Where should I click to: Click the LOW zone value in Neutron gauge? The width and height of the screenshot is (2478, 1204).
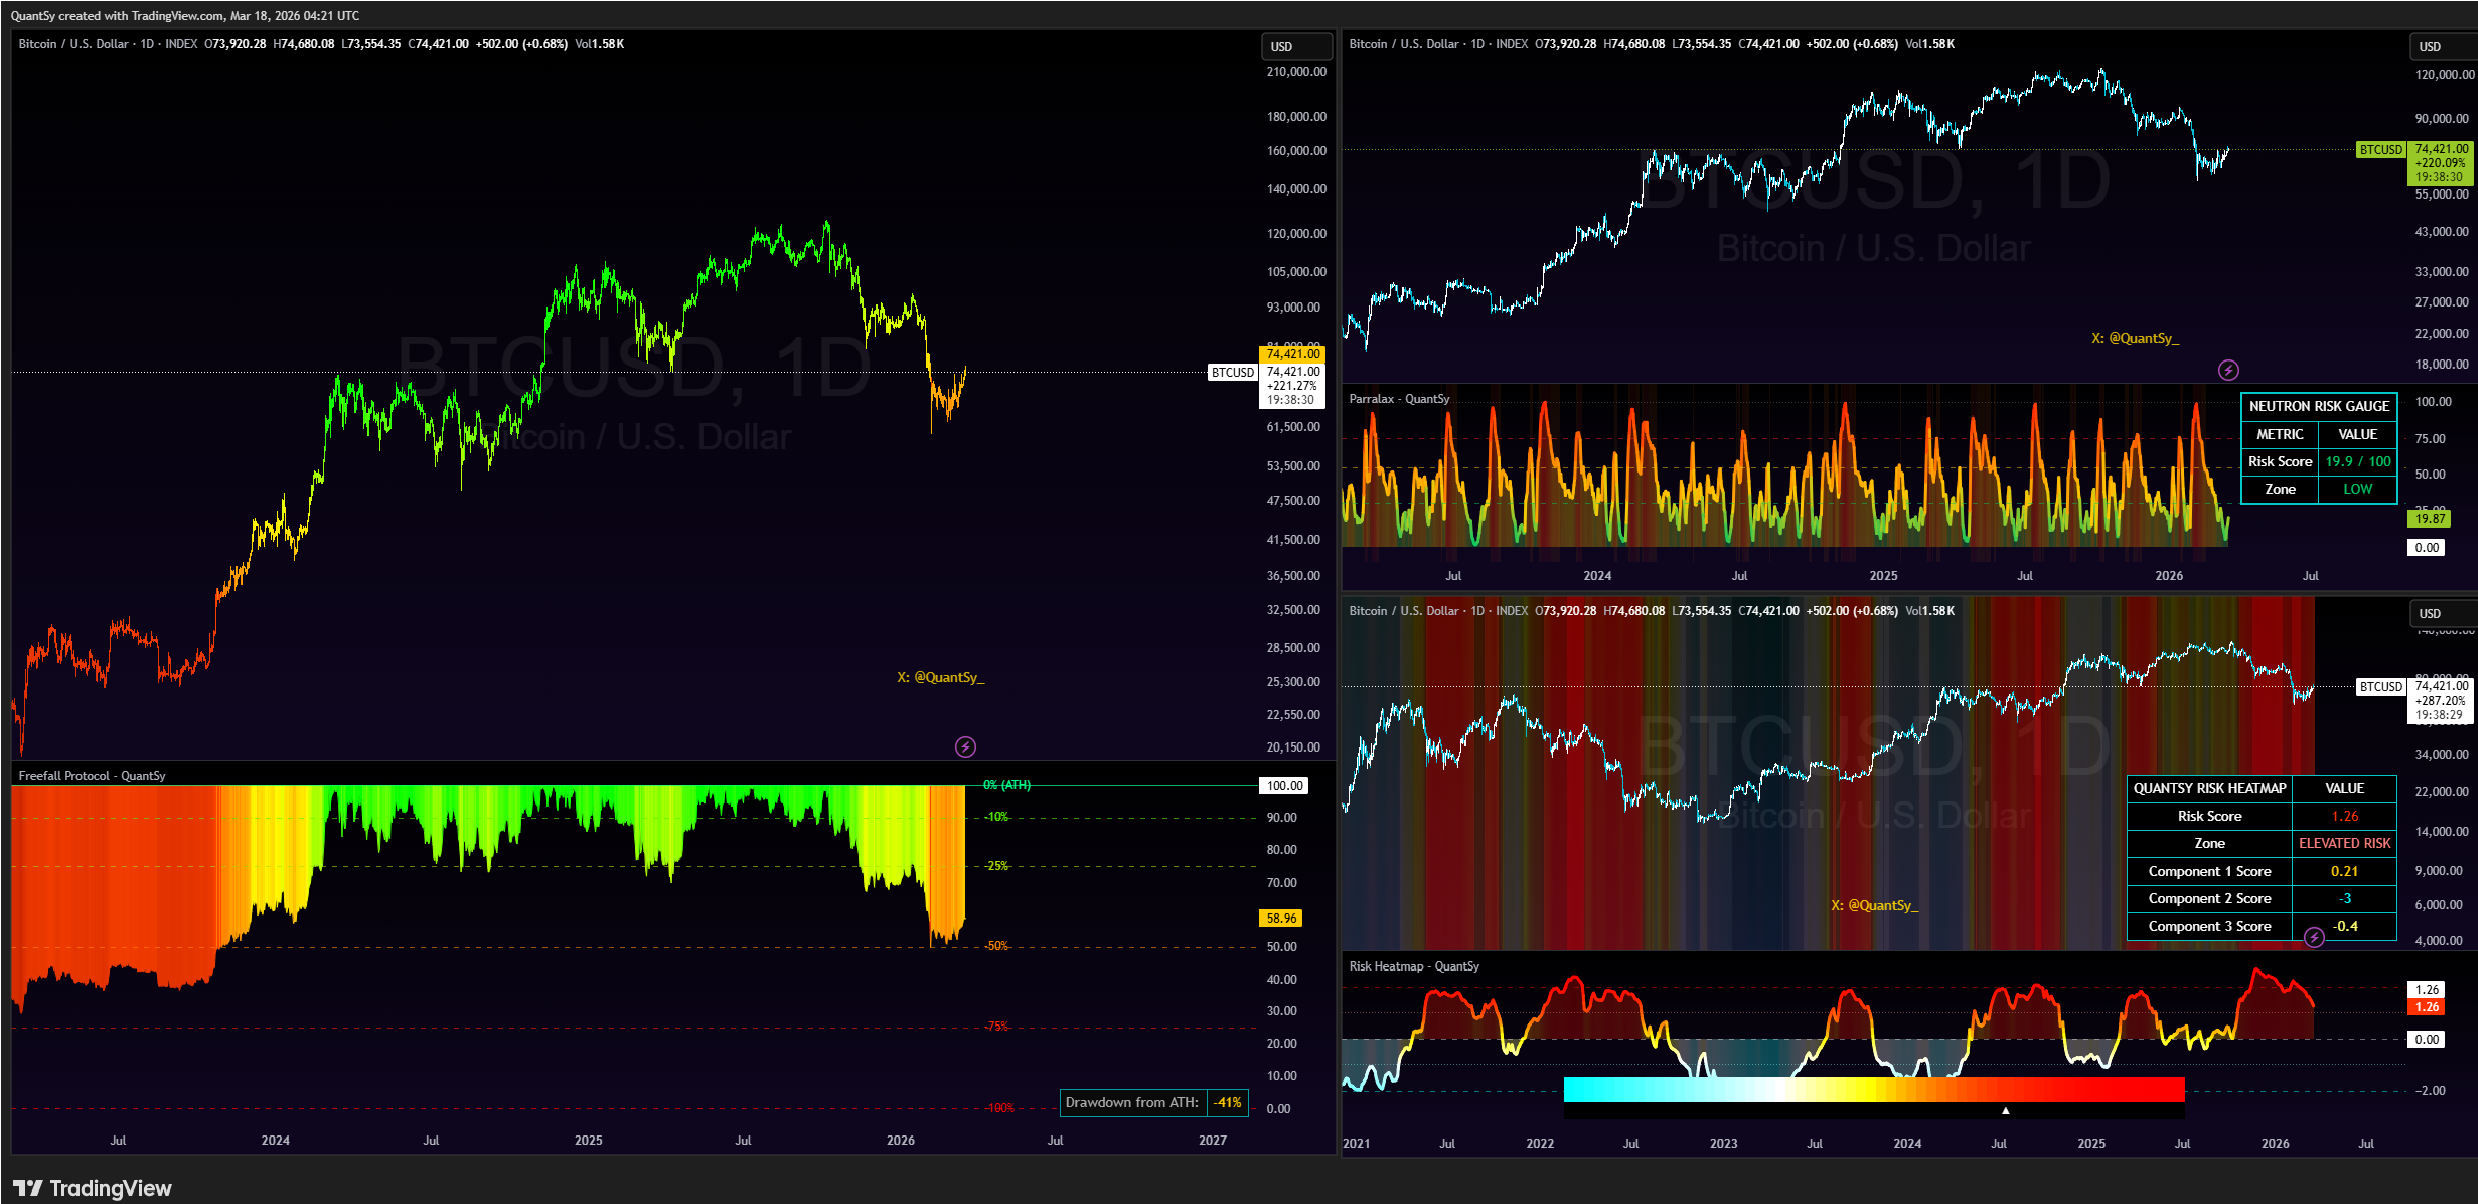coord(2357,489)
